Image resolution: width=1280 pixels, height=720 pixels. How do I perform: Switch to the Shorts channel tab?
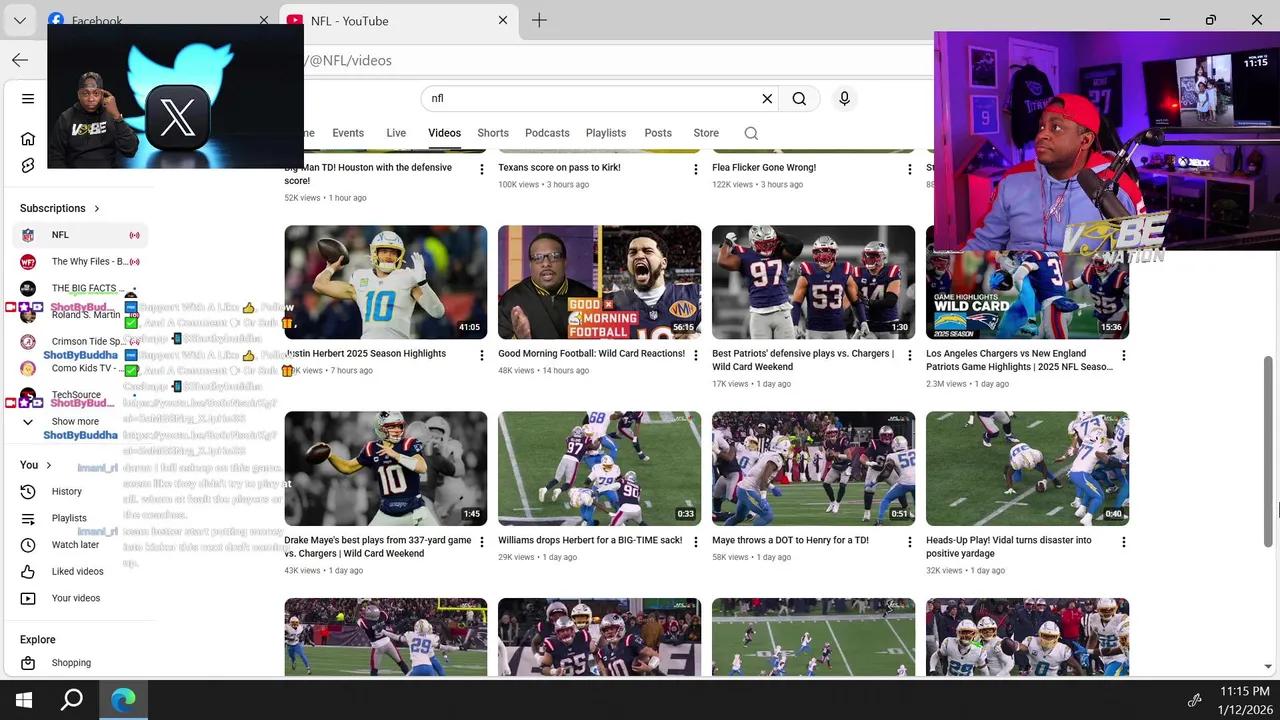tap(493, 133)
